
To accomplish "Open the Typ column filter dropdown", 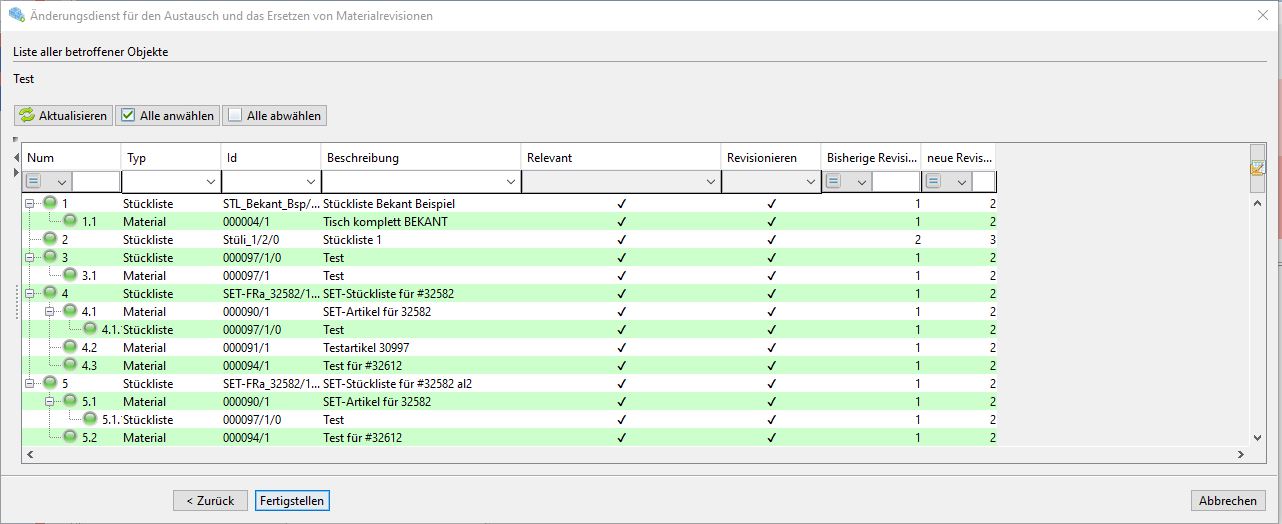I will point(210,182).
